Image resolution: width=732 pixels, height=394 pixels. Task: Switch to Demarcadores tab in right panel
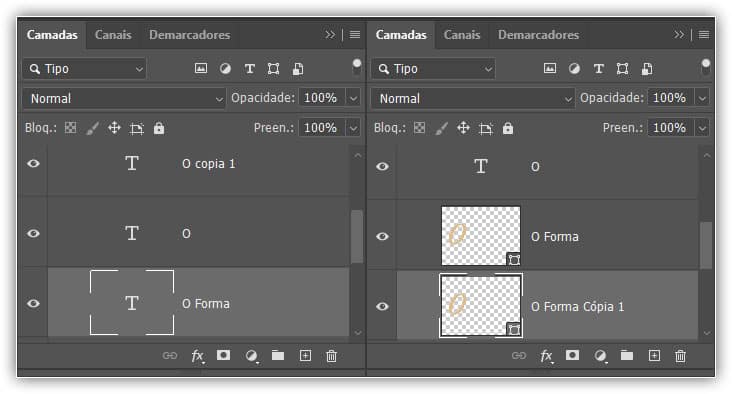(x=538, y=35)
